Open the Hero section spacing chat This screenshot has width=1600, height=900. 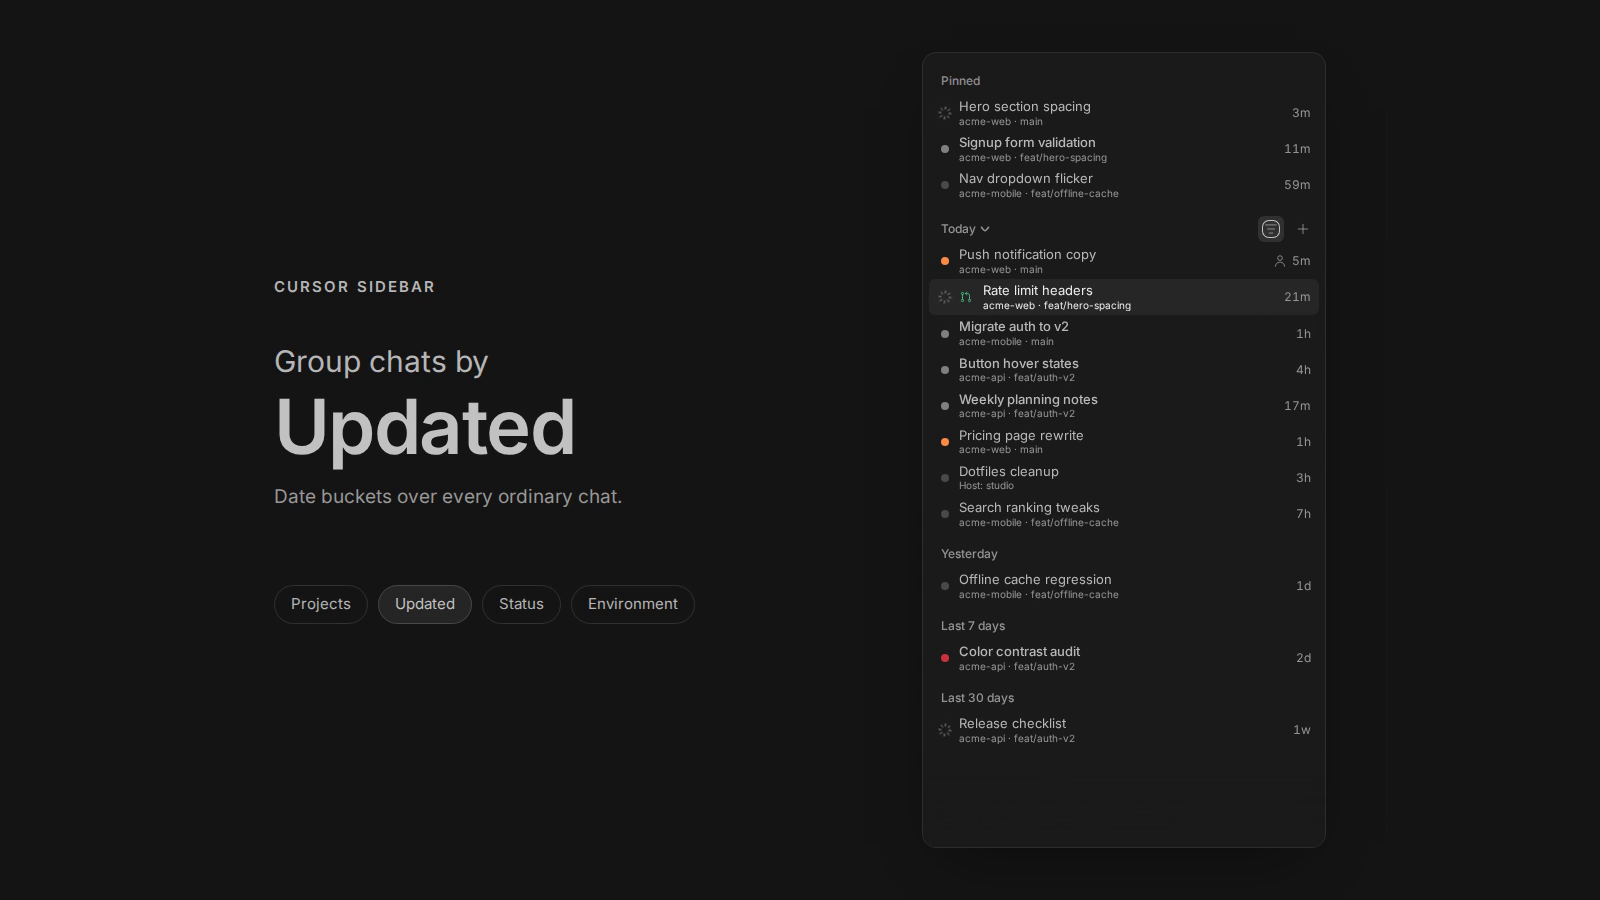[1124, 113]
